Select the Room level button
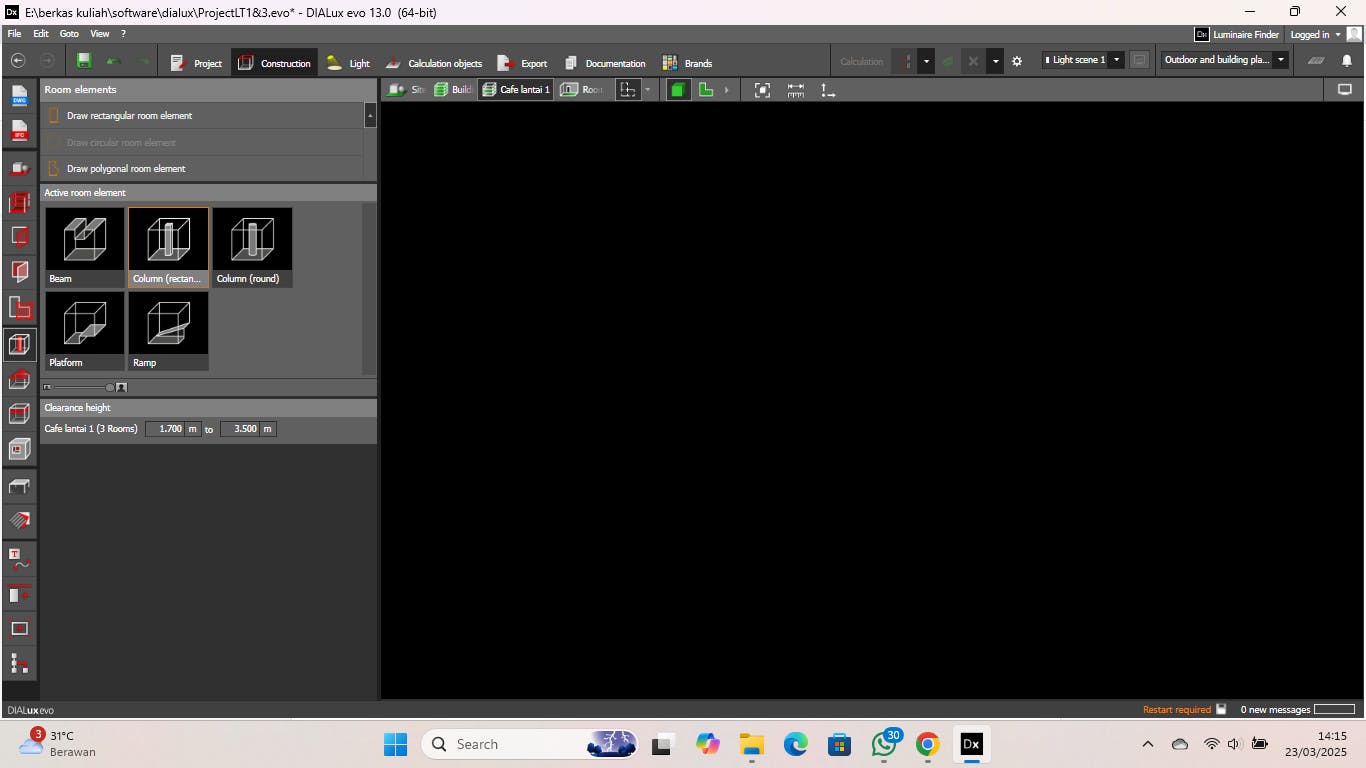 click(581, 90)
